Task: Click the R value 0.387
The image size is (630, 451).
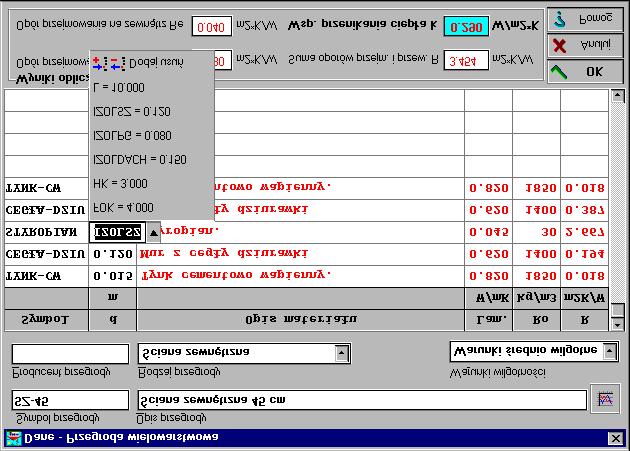Action: click(585, 210)
